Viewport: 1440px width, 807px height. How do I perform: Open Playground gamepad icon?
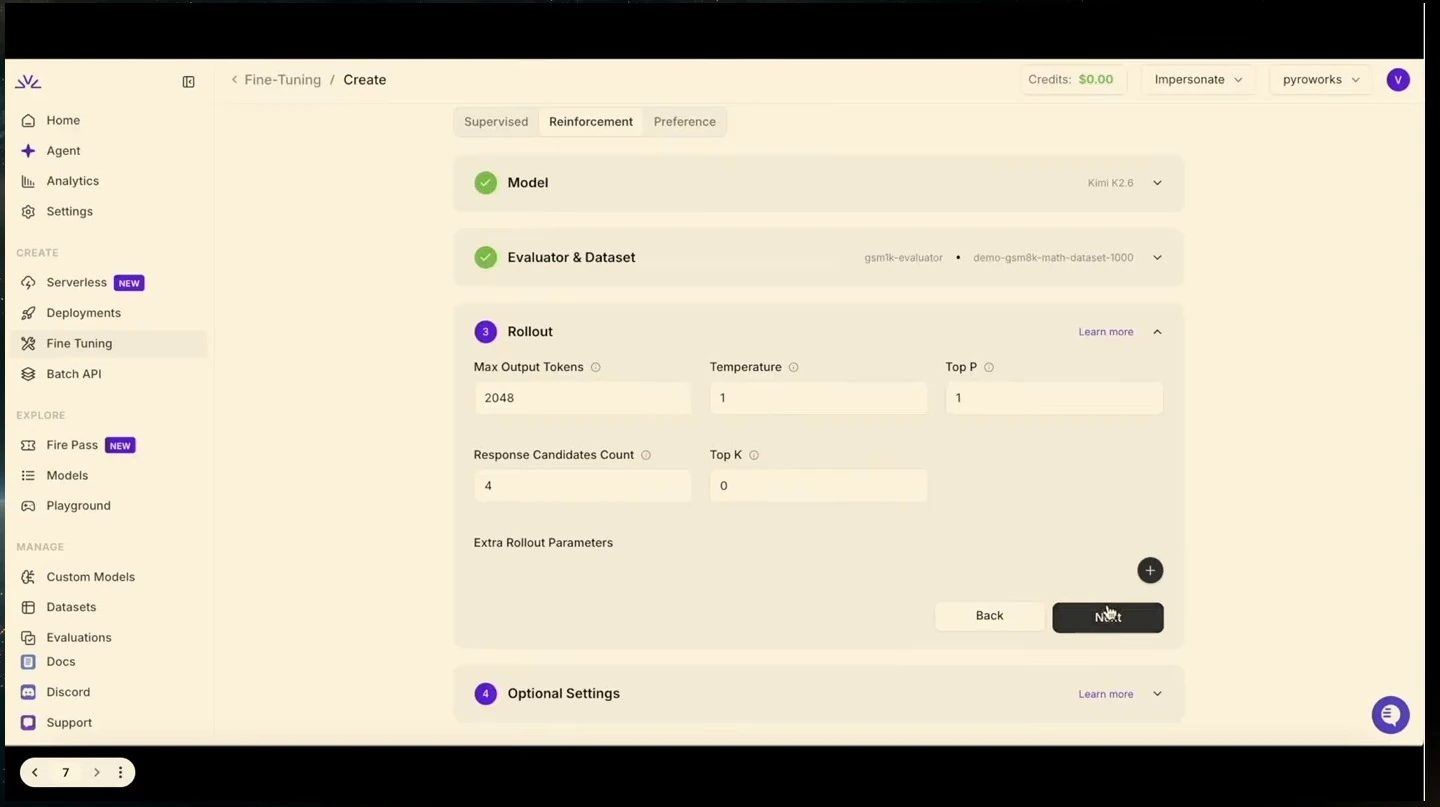[x=28, y=506]
